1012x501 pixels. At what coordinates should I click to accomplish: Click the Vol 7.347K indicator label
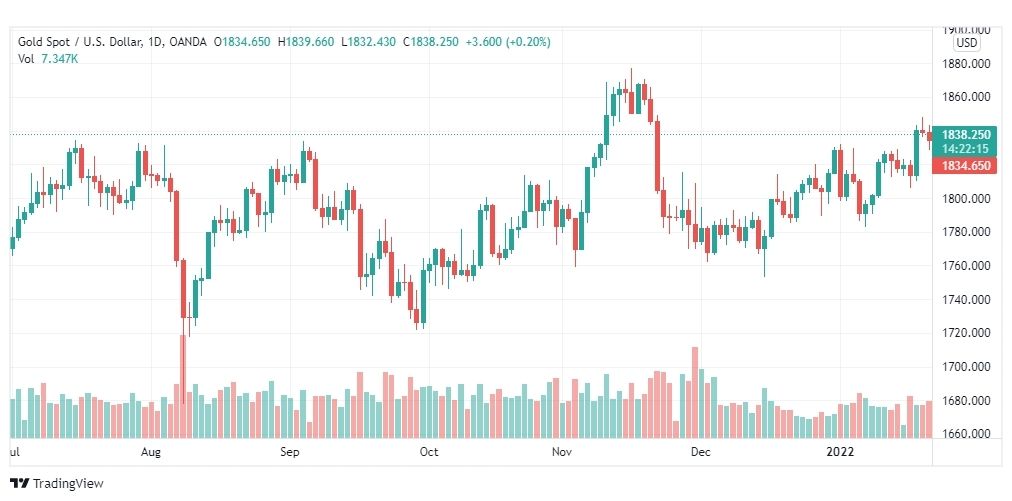[48, 59]
